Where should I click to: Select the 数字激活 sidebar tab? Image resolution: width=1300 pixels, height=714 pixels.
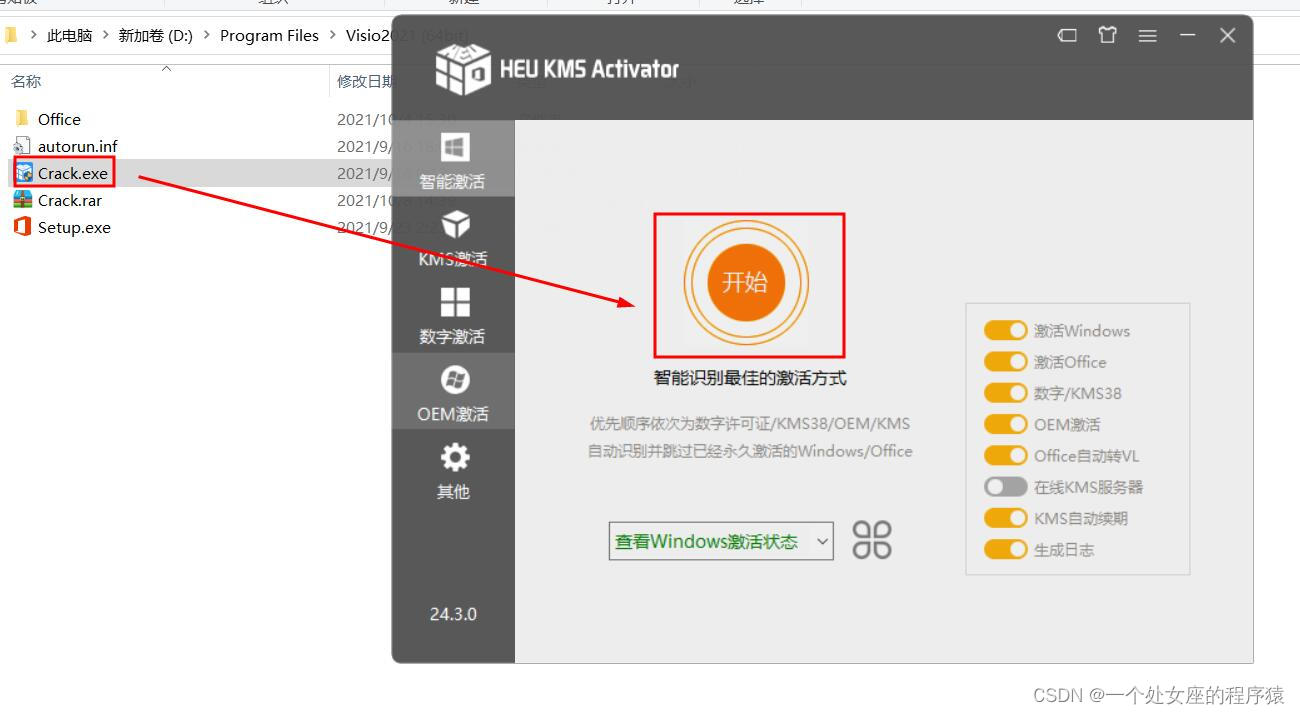tap(453, 314)
